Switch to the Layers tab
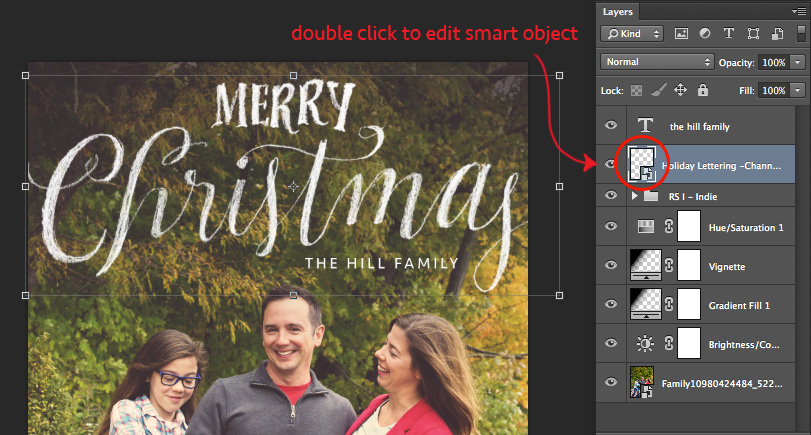The height and width of the screenshot is (435, 811). 618,11
